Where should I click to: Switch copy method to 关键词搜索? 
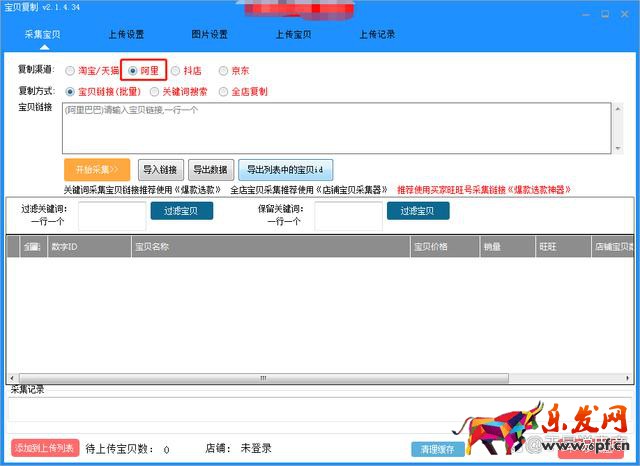[x=153, y=92]
